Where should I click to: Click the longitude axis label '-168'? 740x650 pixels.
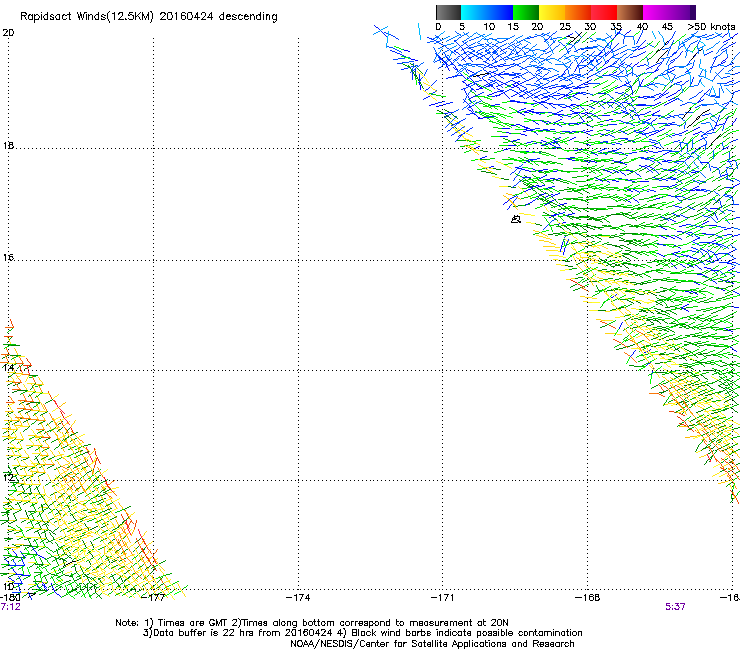pyautogui.click(x=588, y=598)
